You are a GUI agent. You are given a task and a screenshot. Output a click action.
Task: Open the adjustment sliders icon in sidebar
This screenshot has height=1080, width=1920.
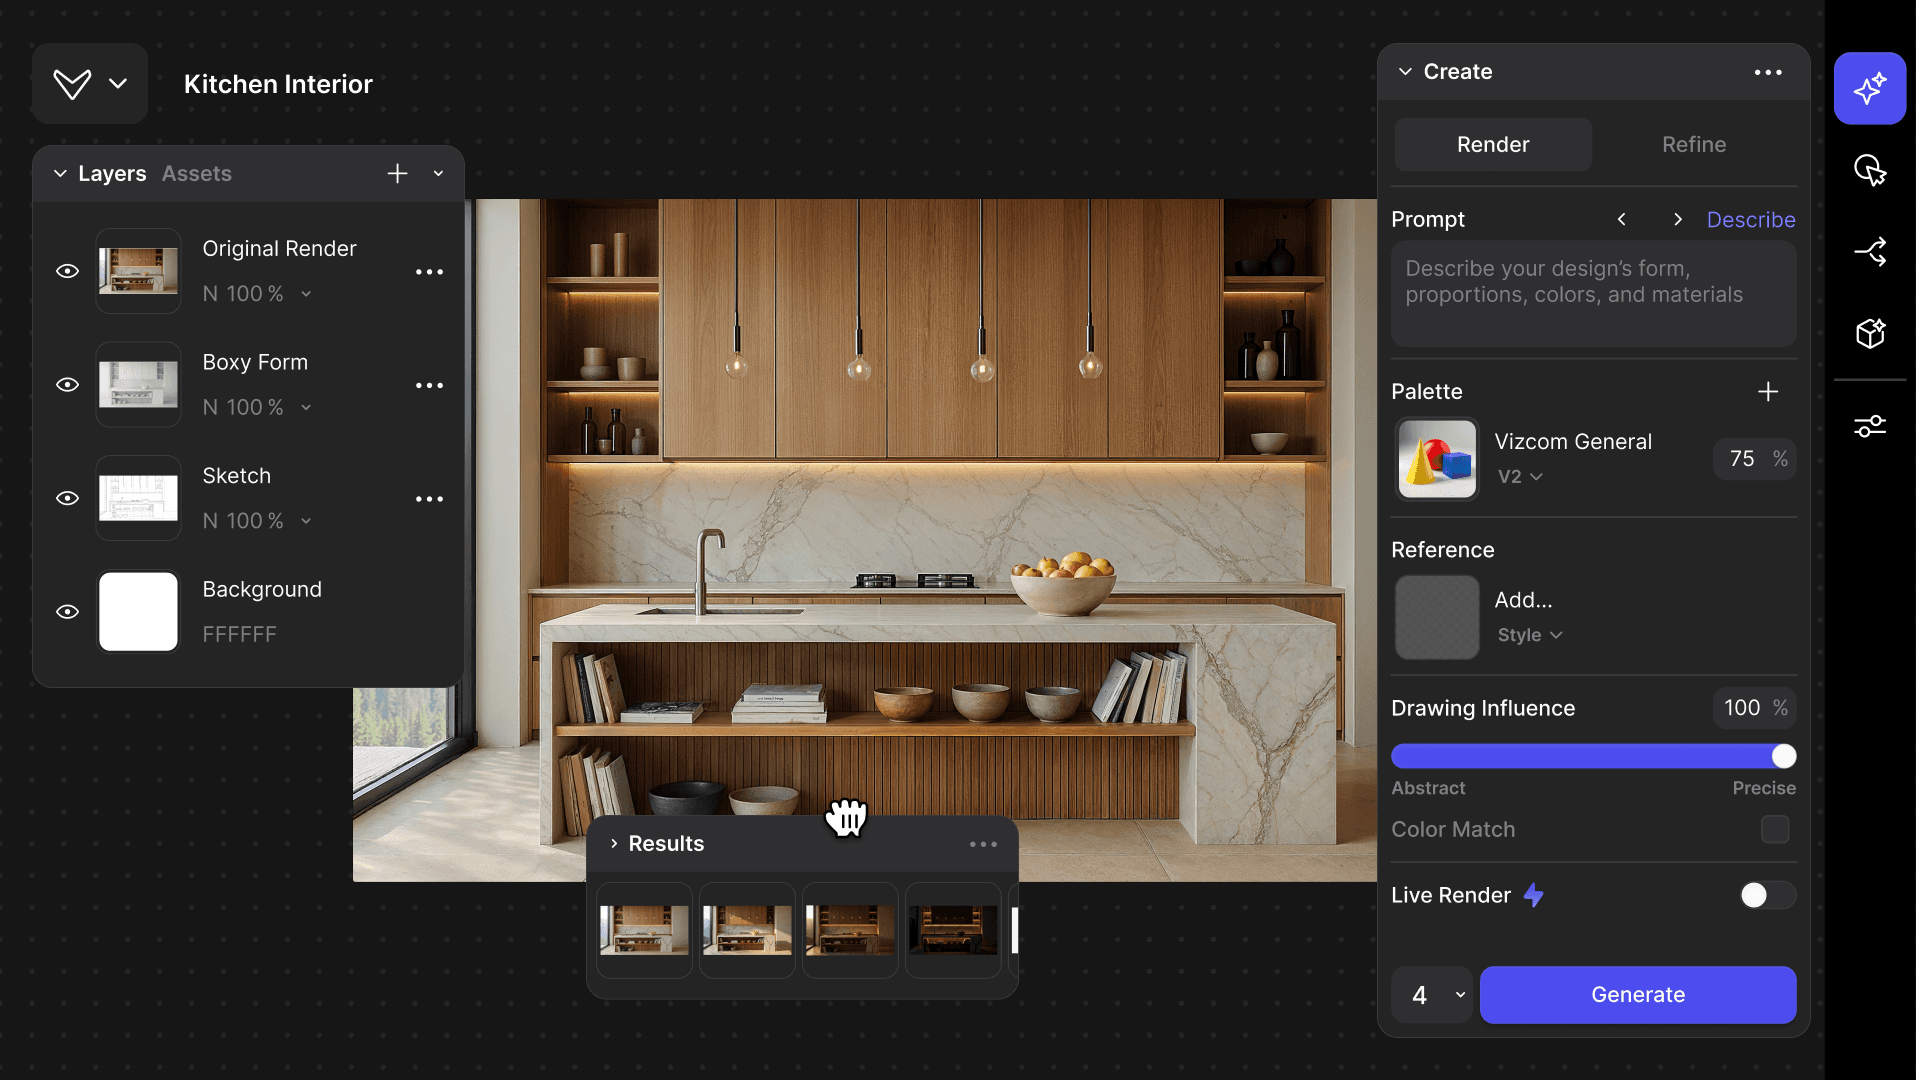pyautogui.click(x=1869, y=427)
